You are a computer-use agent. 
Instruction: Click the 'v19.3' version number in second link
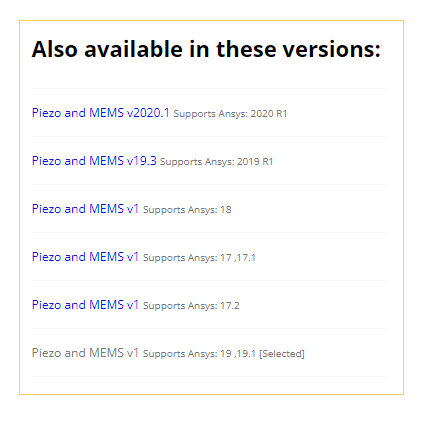pyautogui.click(x=142, y=161)
